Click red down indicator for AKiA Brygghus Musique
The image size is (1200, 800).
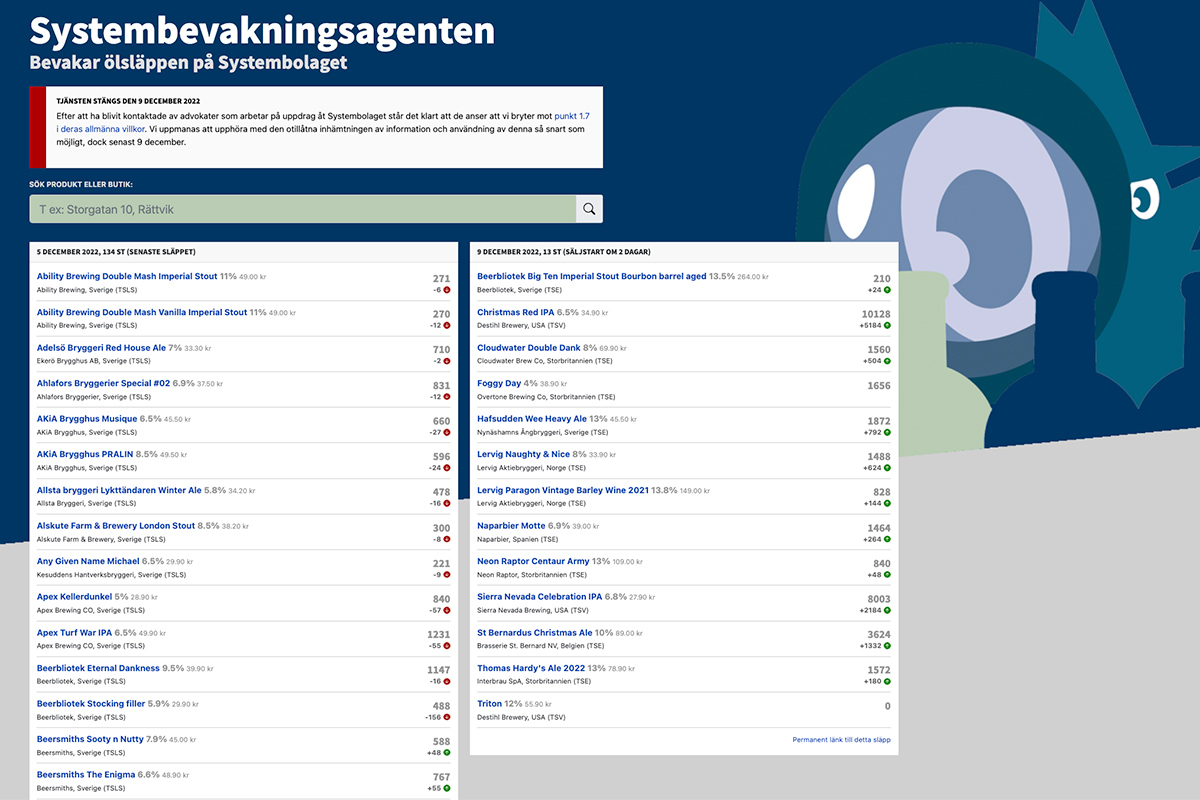point(447,432)
